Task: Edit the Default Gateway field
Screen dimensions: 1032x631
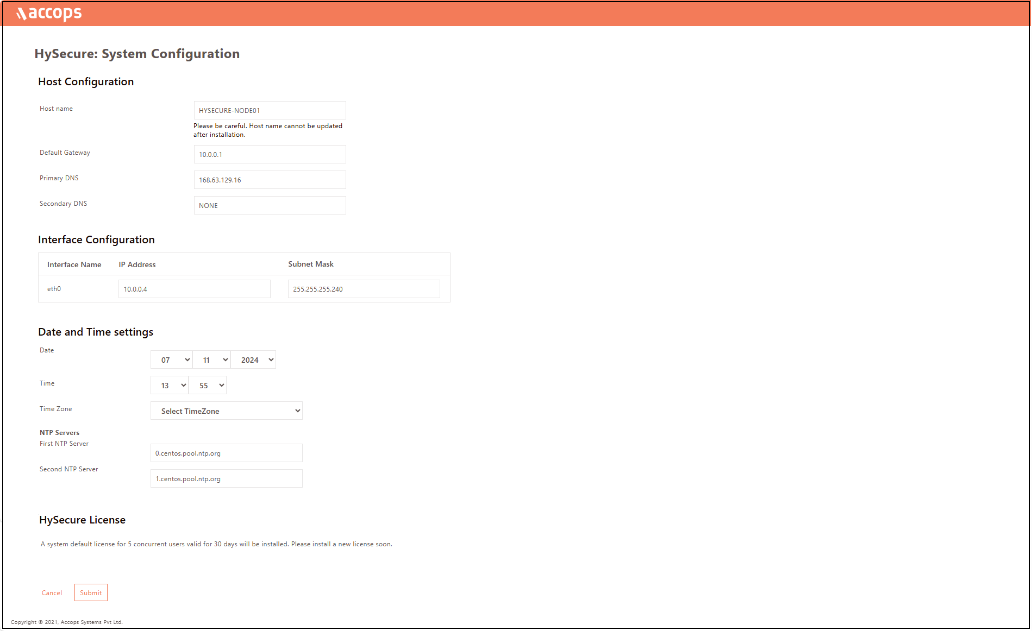Action: [x=269, y=155]
